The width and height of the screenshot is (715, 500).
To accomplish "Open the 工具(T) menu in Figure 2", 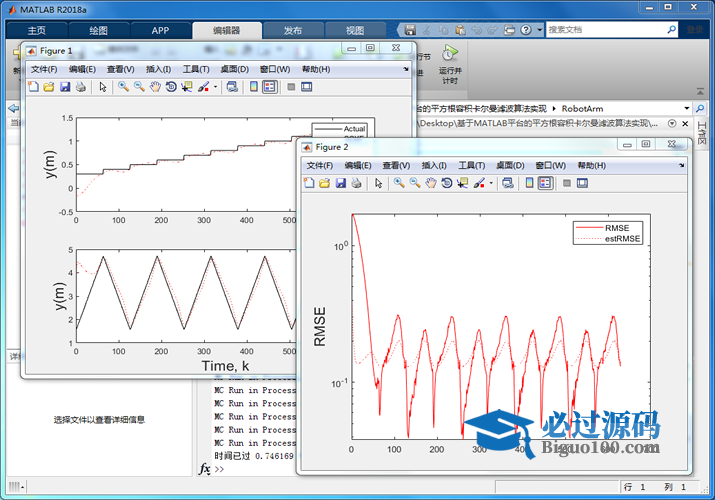I will click(472, 165).
